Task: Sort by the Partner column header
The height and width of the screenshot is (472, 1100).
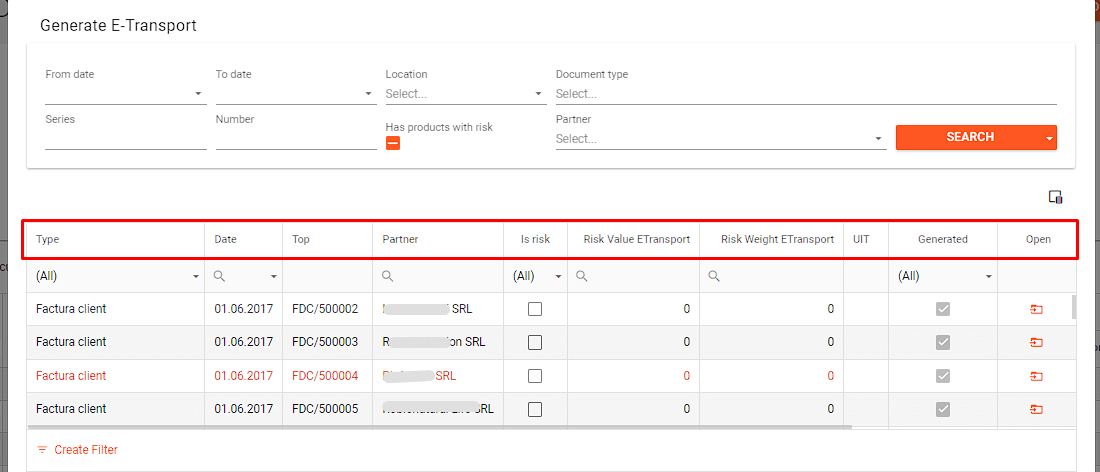Action: 400,240
